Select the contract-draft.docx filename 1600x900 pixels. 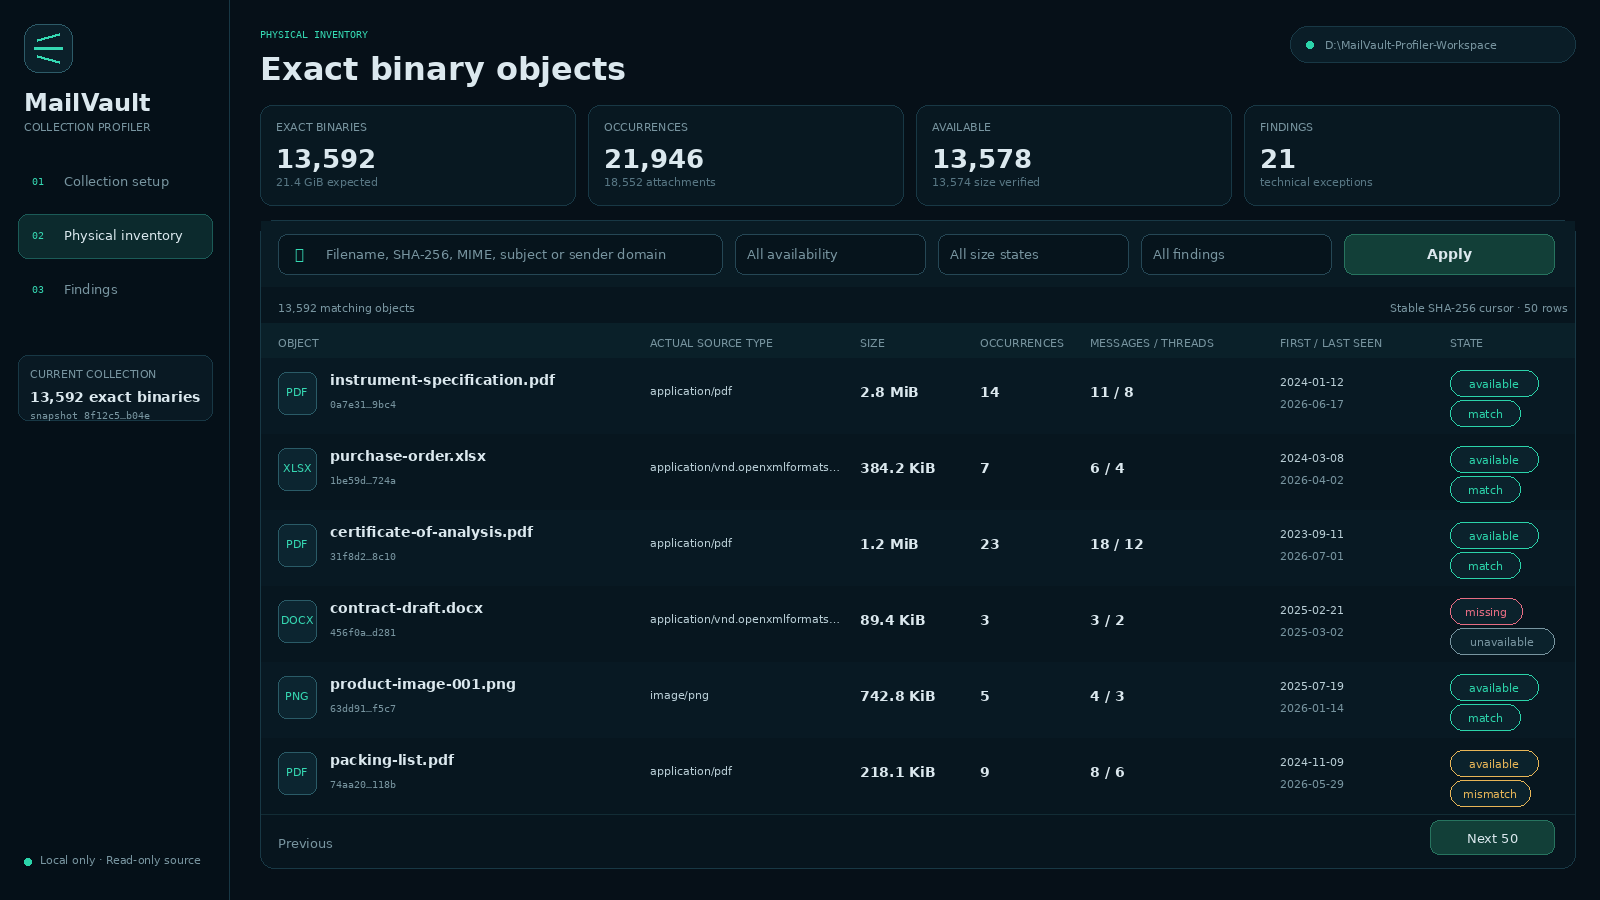(406, 608)
